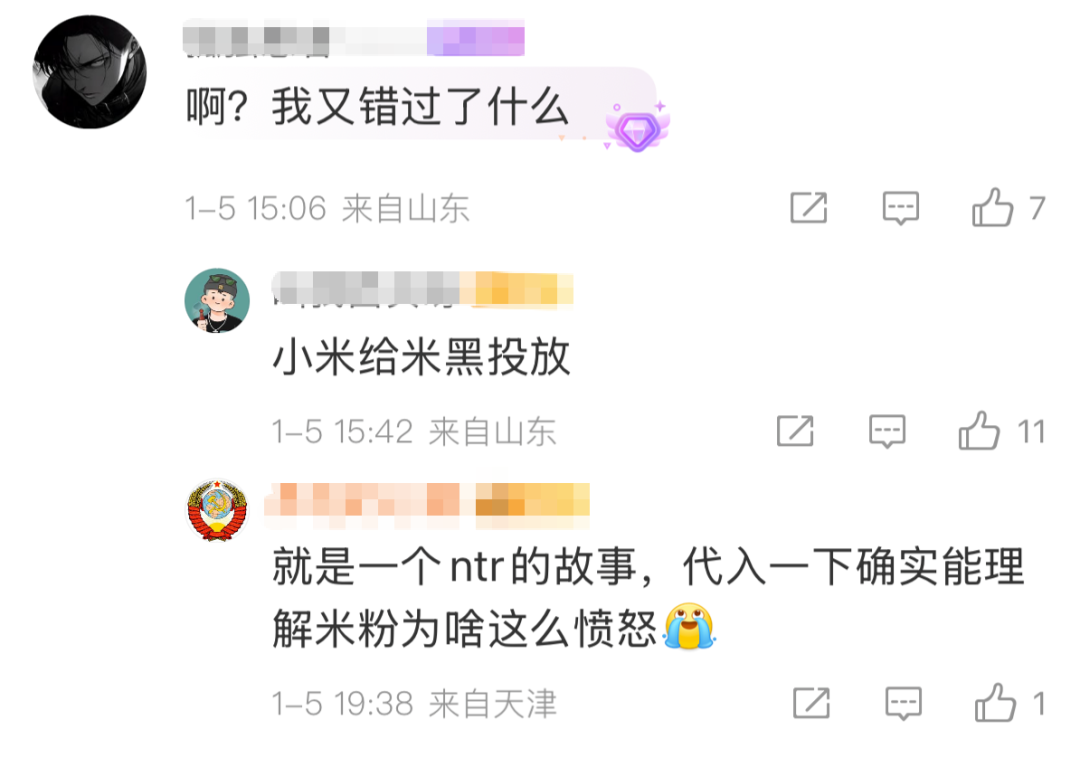
Task: Tap the purple membership tag beside first username
Action: [475, 39]
